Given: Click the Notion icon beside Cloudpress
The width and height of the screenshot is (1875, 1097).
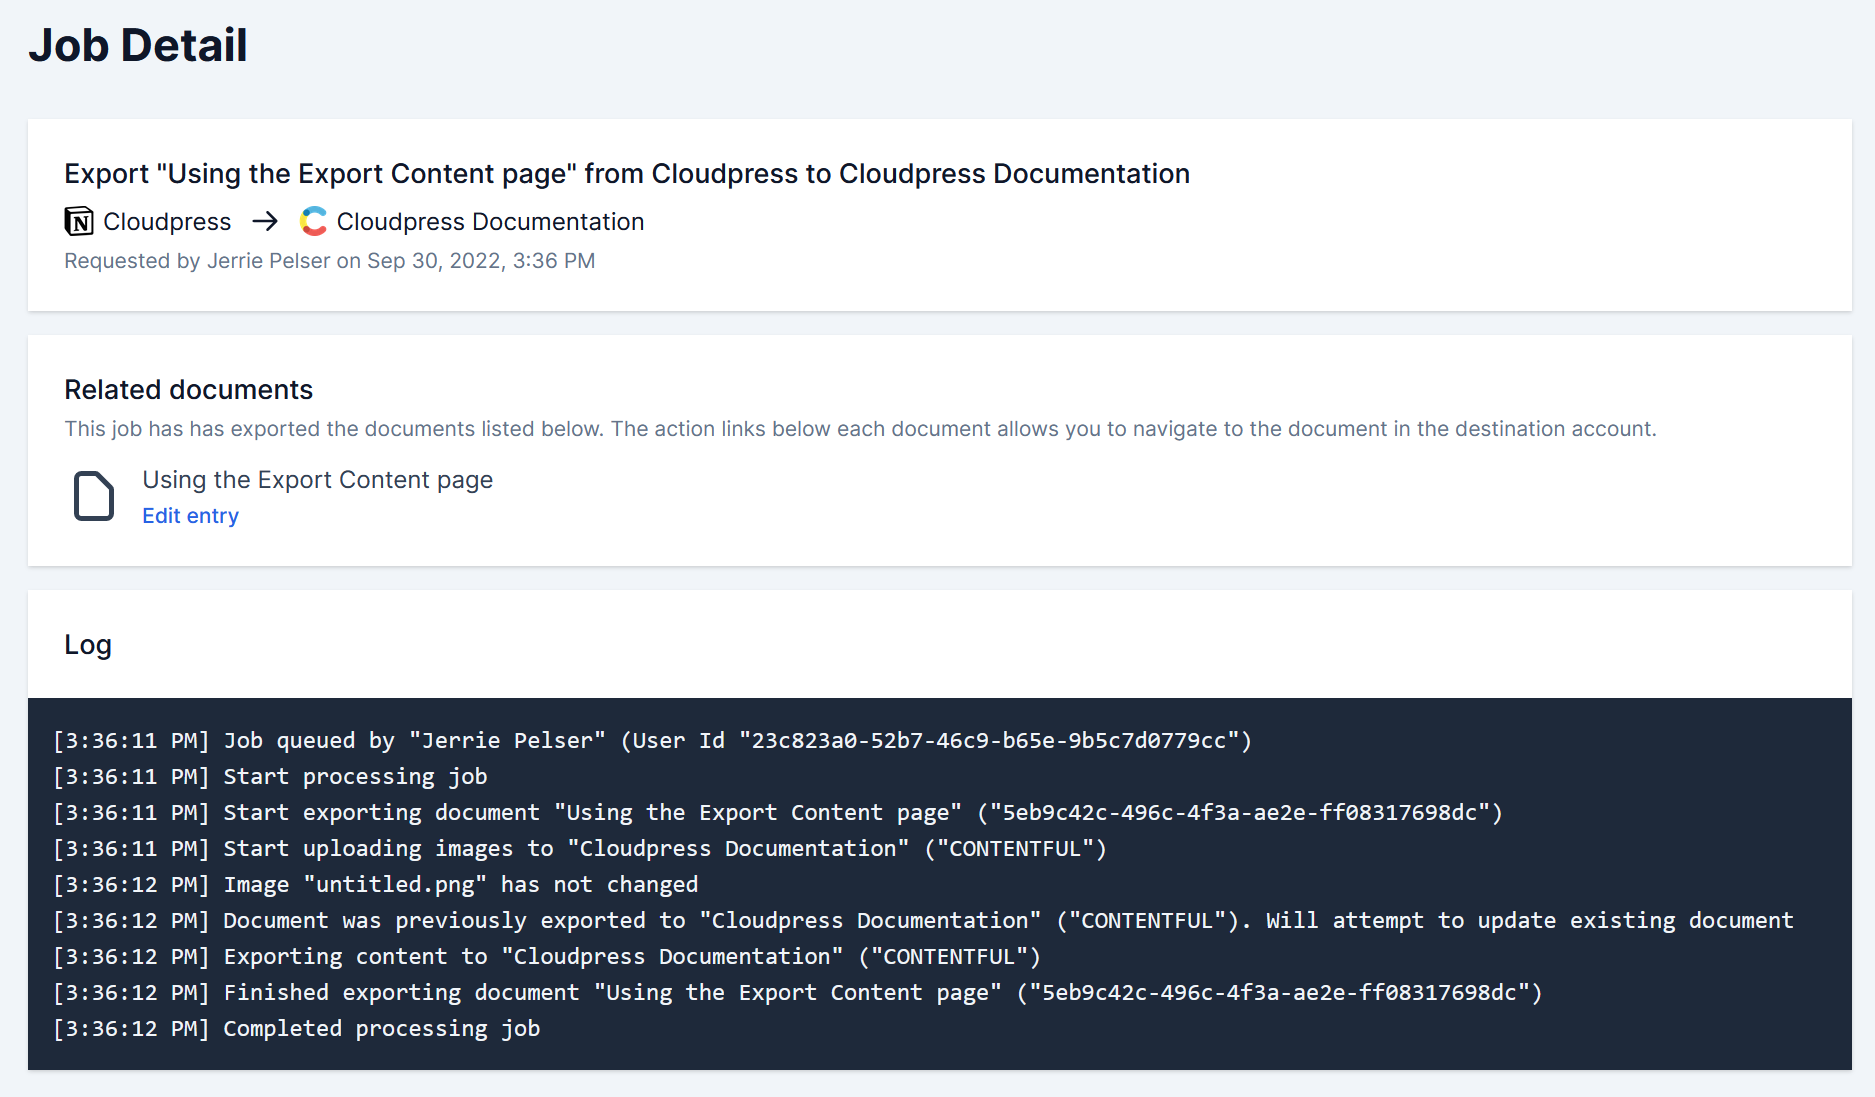Looking at the screenshot, I should pos(79,221).
